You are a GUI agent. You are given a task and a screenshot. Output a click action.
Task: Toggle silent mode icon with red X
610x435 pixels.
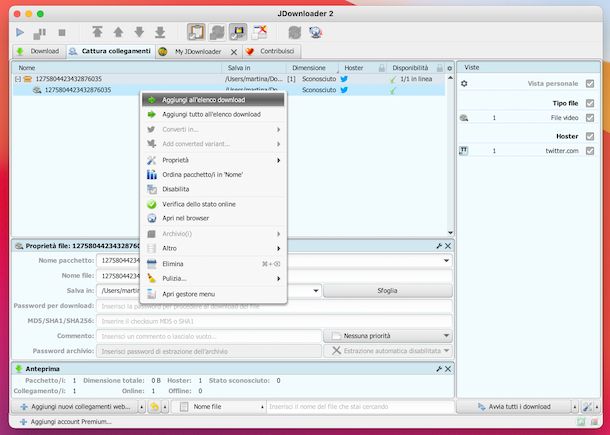[259, 32]
